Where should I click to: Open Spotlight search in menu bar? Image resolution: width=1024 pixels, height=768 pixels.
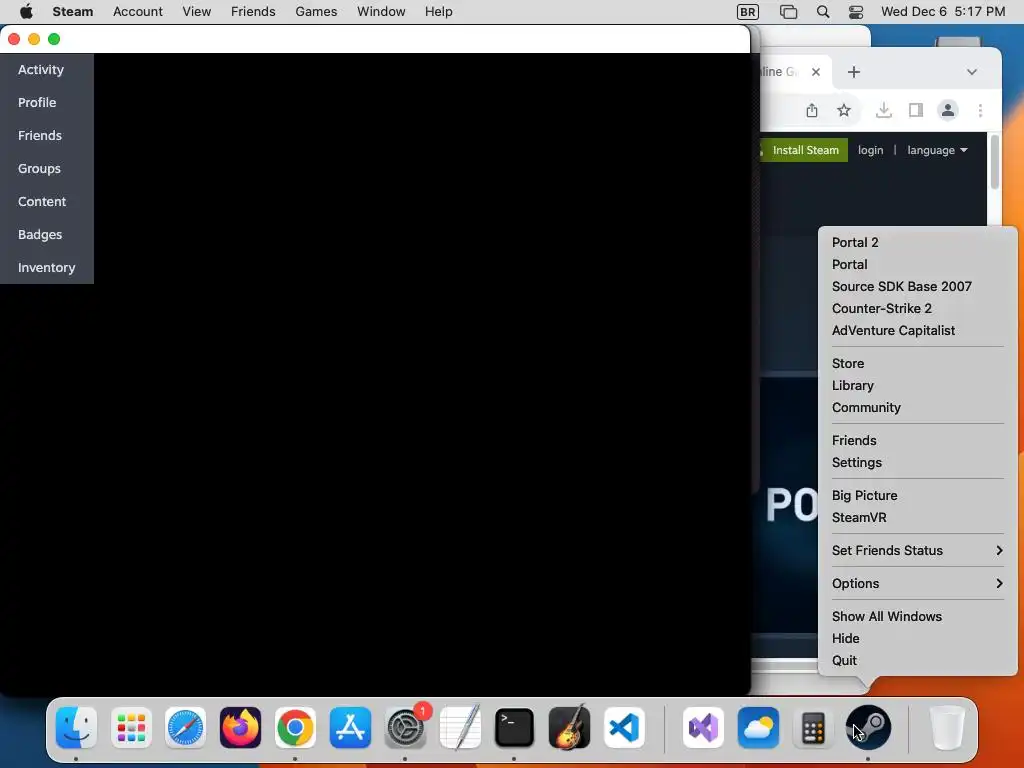point(823,12)
